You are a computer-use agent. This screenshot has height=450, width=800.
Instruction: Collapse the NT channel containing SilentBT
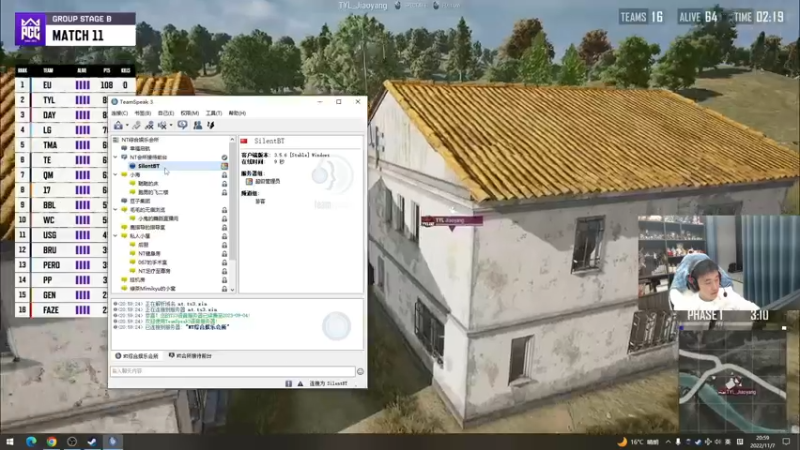[x=116, y=157]
